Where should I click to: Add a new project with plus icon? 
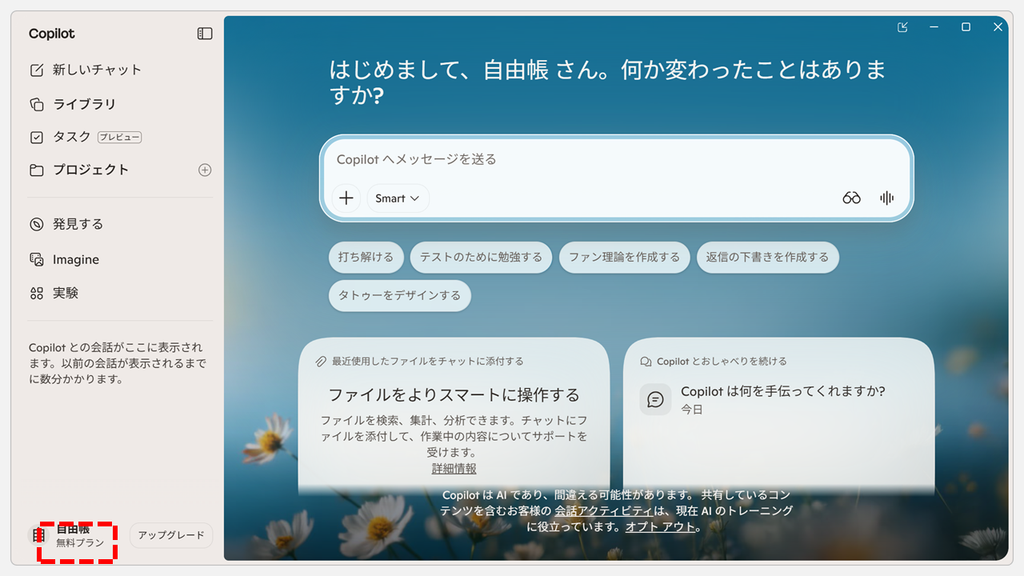tap(204, 170)
